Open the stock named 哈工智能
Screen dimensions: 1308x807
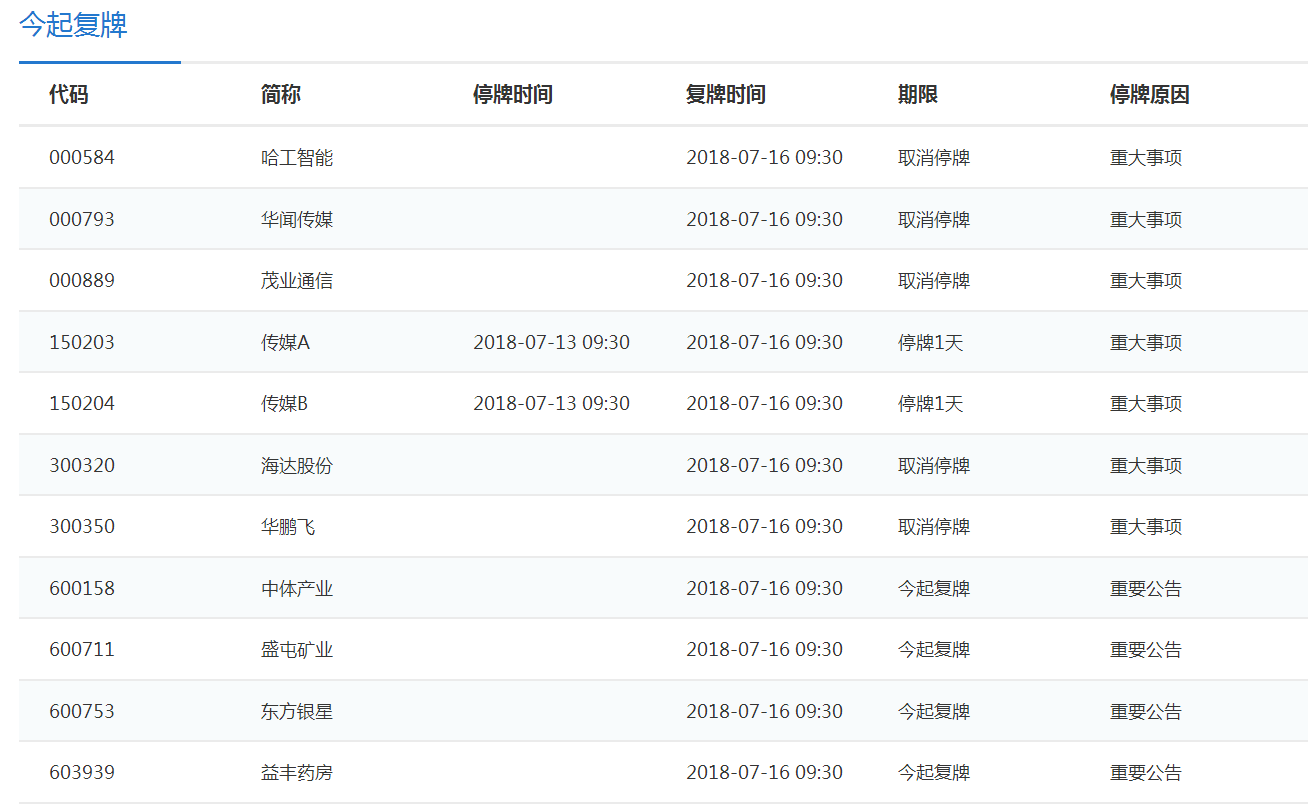(x=297, y=158)
